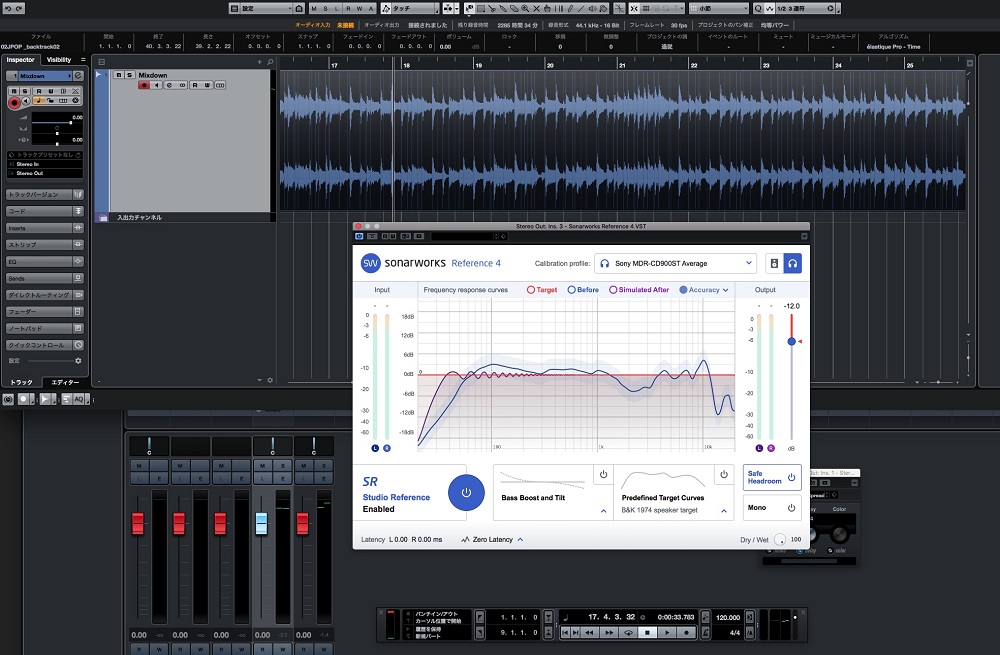Expand the Bass Boost and Tilt panel

point(603,511)
